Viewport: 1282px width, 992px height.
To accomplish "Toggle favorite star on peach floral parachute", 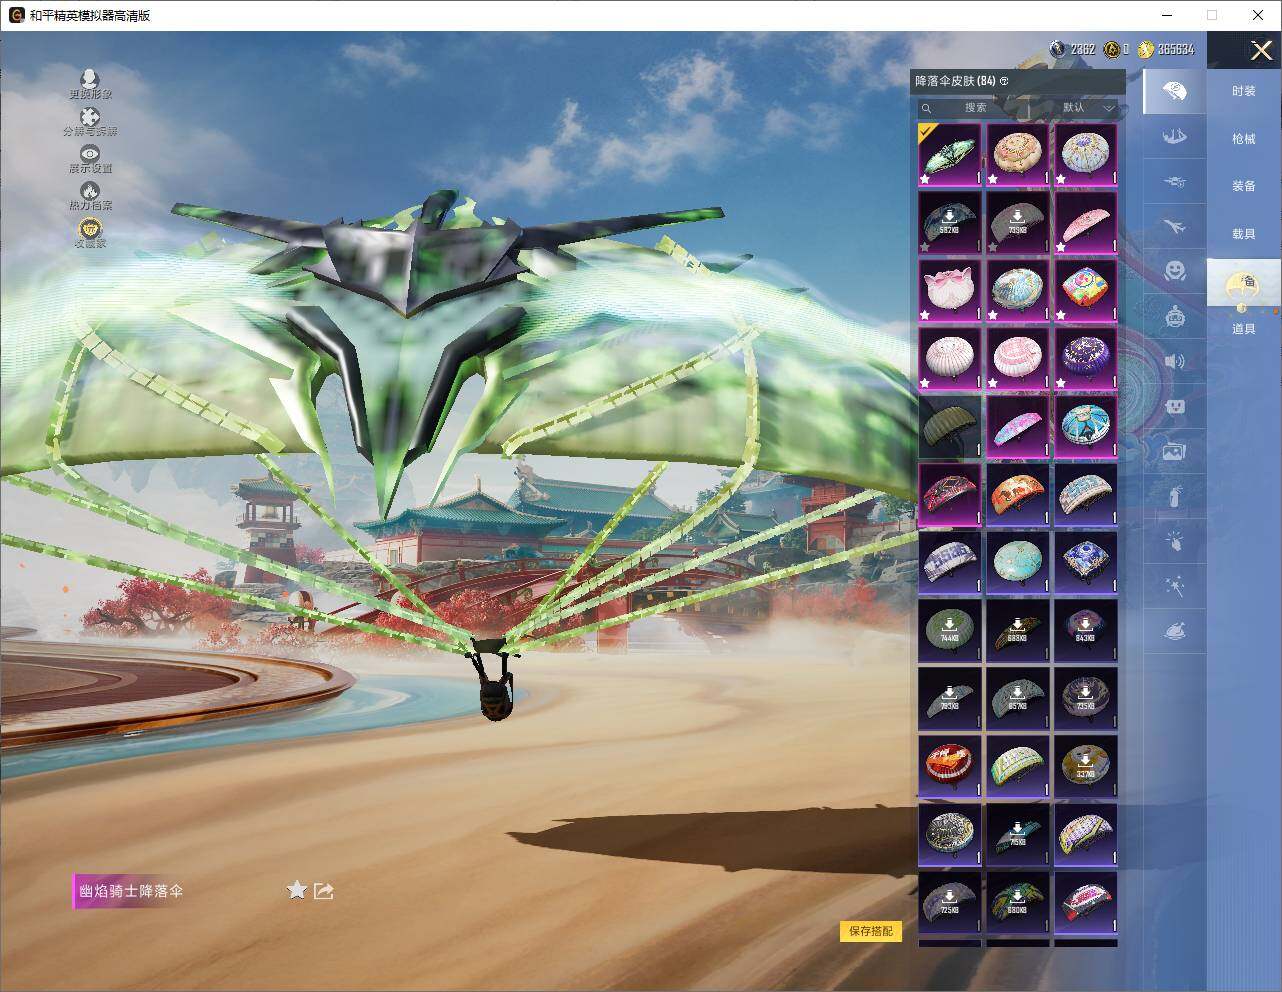I will [994, 179].
